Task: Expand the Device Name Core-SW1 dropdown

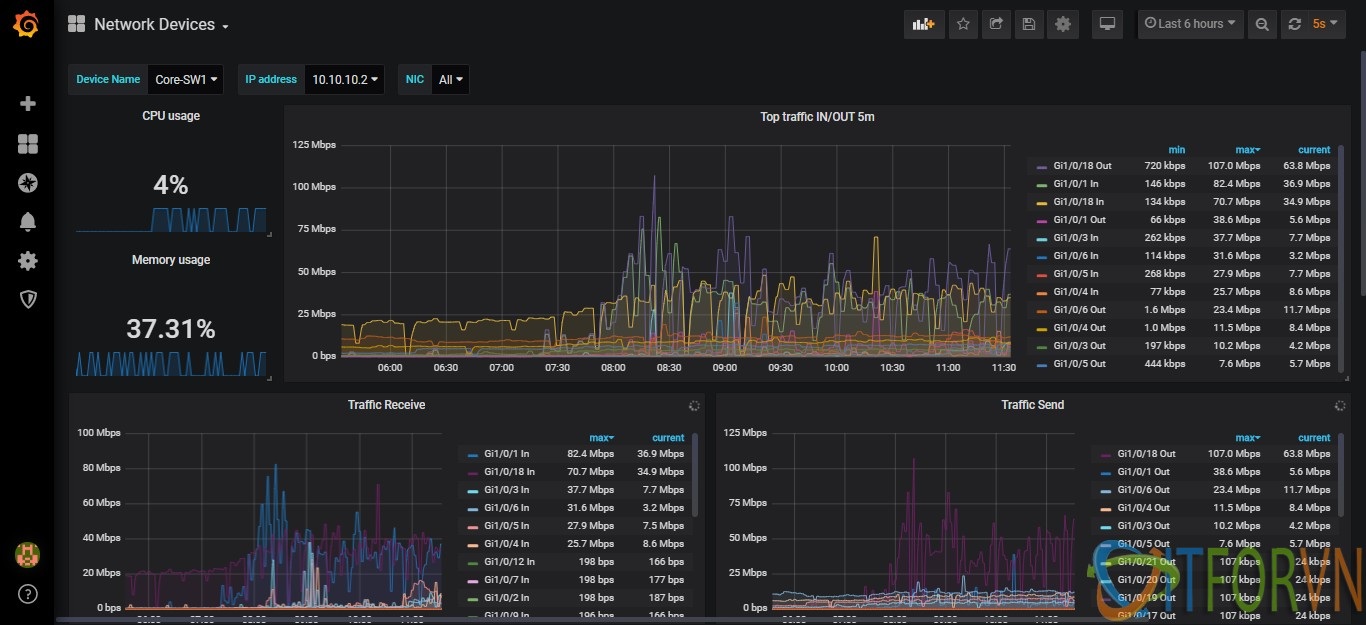Action: 186,80
